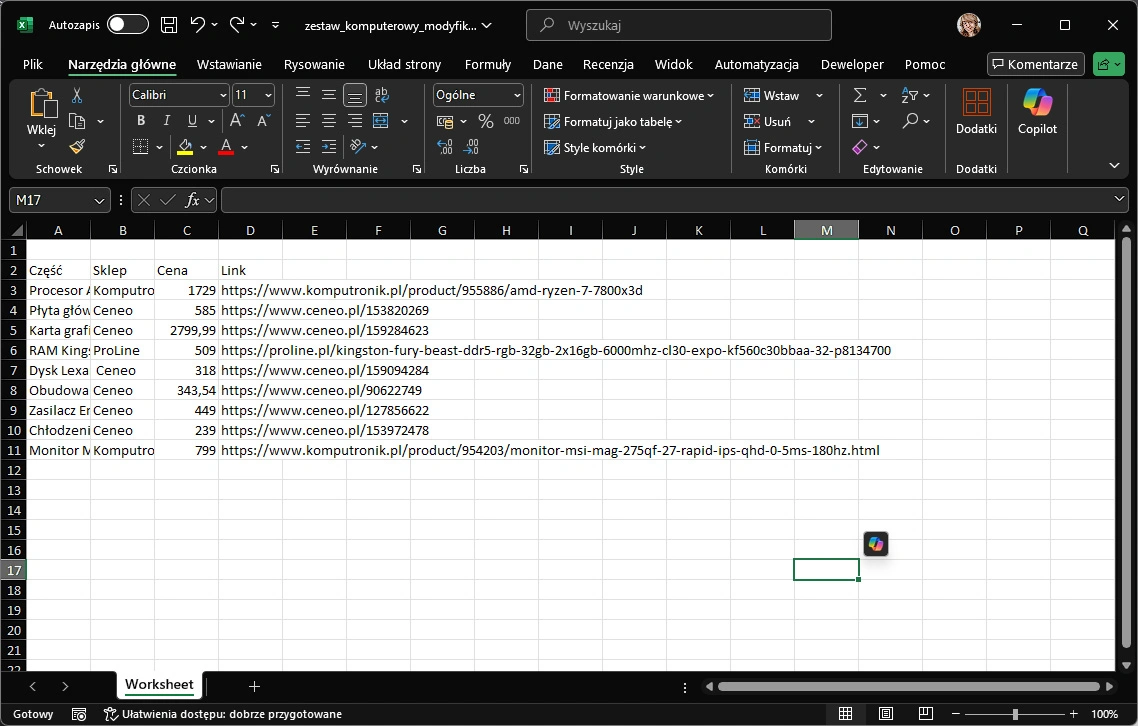Viewport: 1138px width, 726px height.
Task: Decrease the cell indent
Action: [x=303, y=147]
